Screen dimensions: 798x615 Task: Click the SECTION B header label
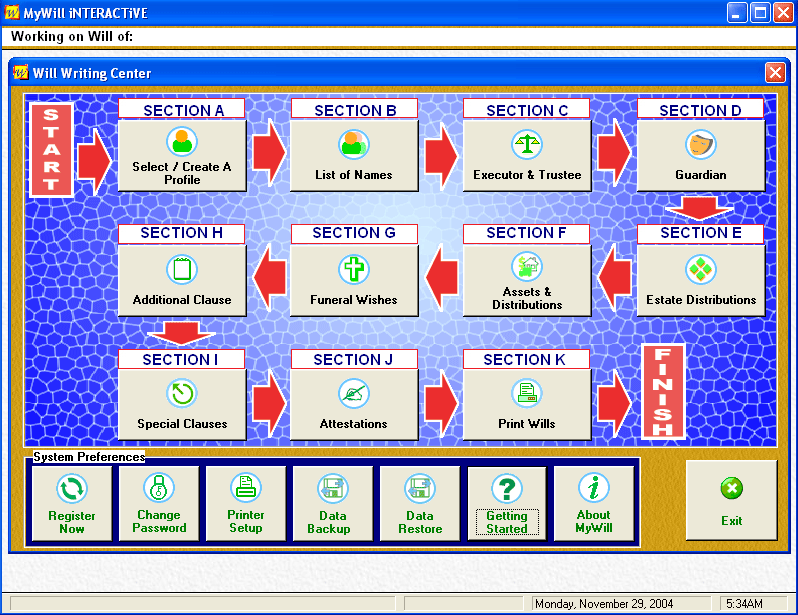[354, 109]
